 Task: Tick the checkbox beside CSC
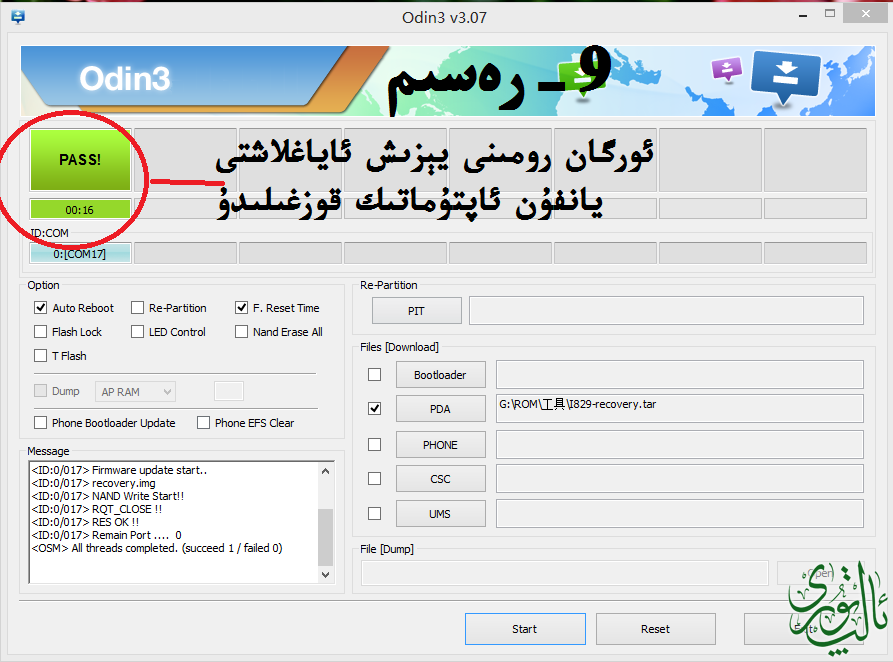[x=374, y=479]
